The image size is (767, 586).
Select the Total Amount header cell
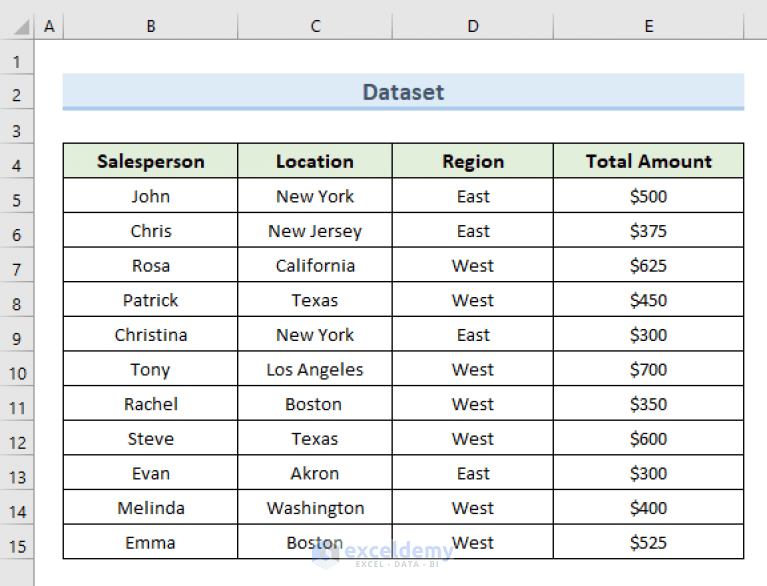coord(649,161)
